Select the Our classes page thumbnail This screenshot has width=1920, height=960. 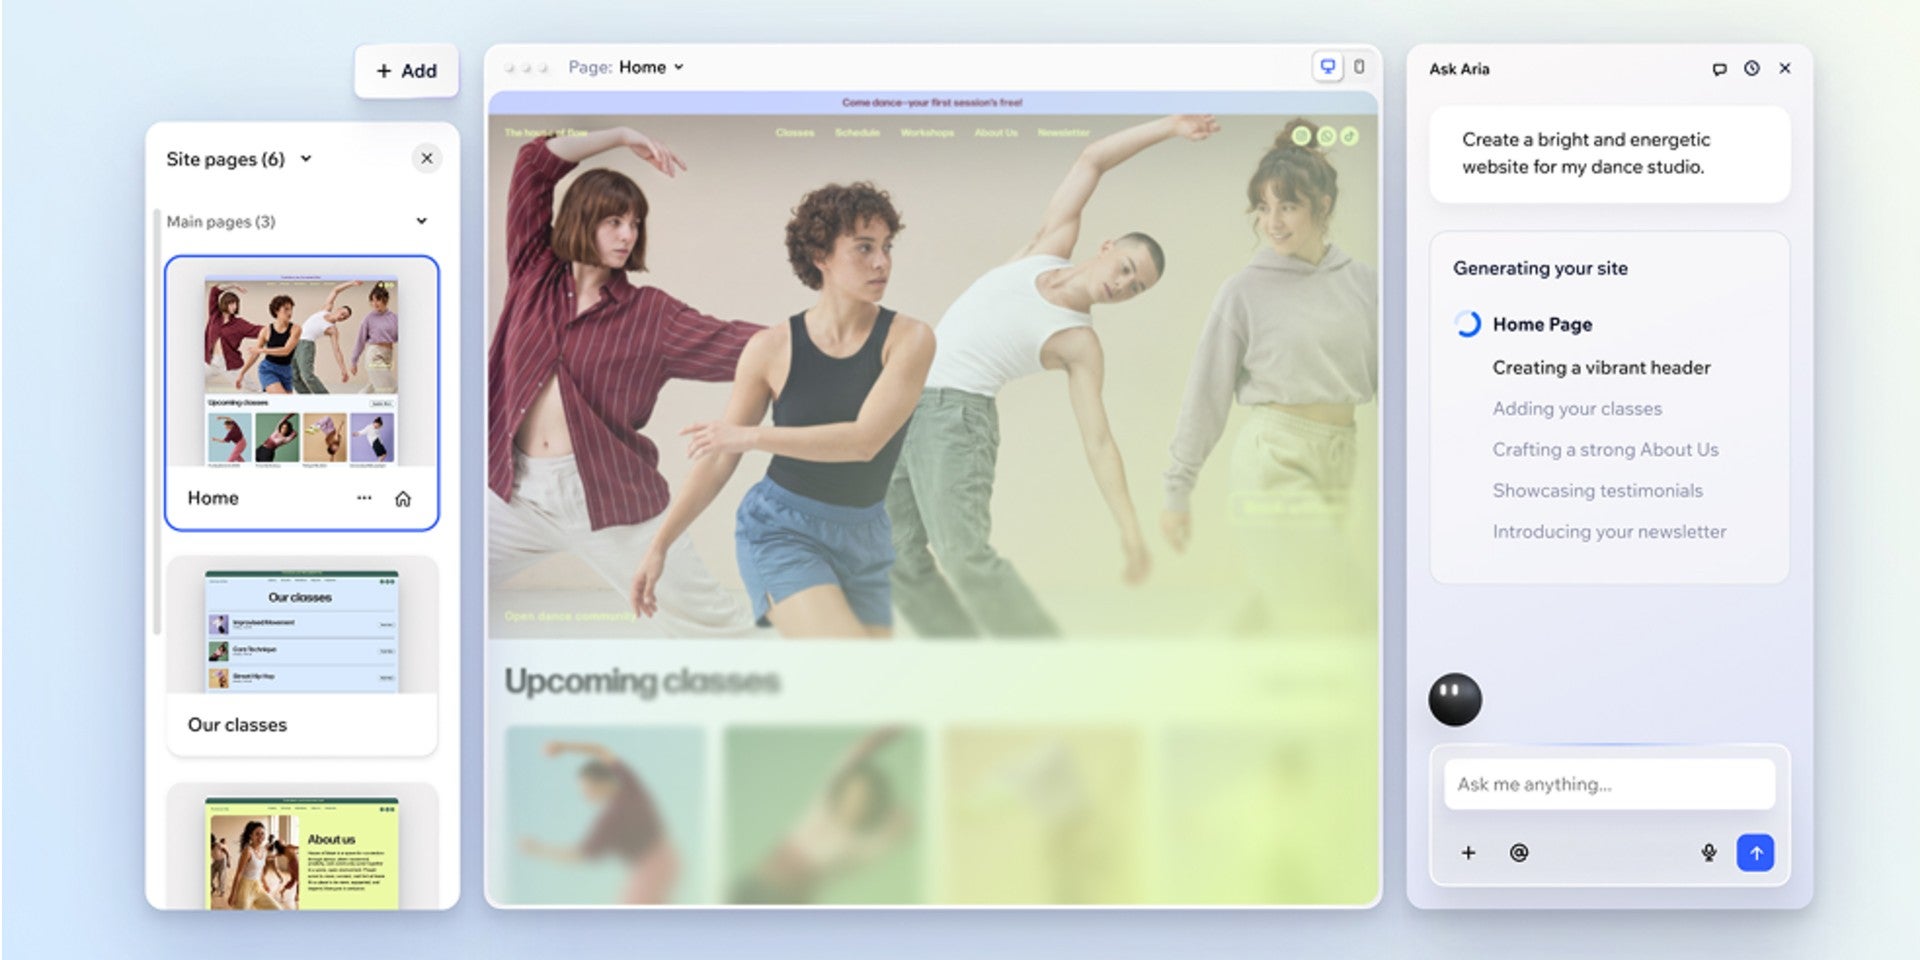301,632
